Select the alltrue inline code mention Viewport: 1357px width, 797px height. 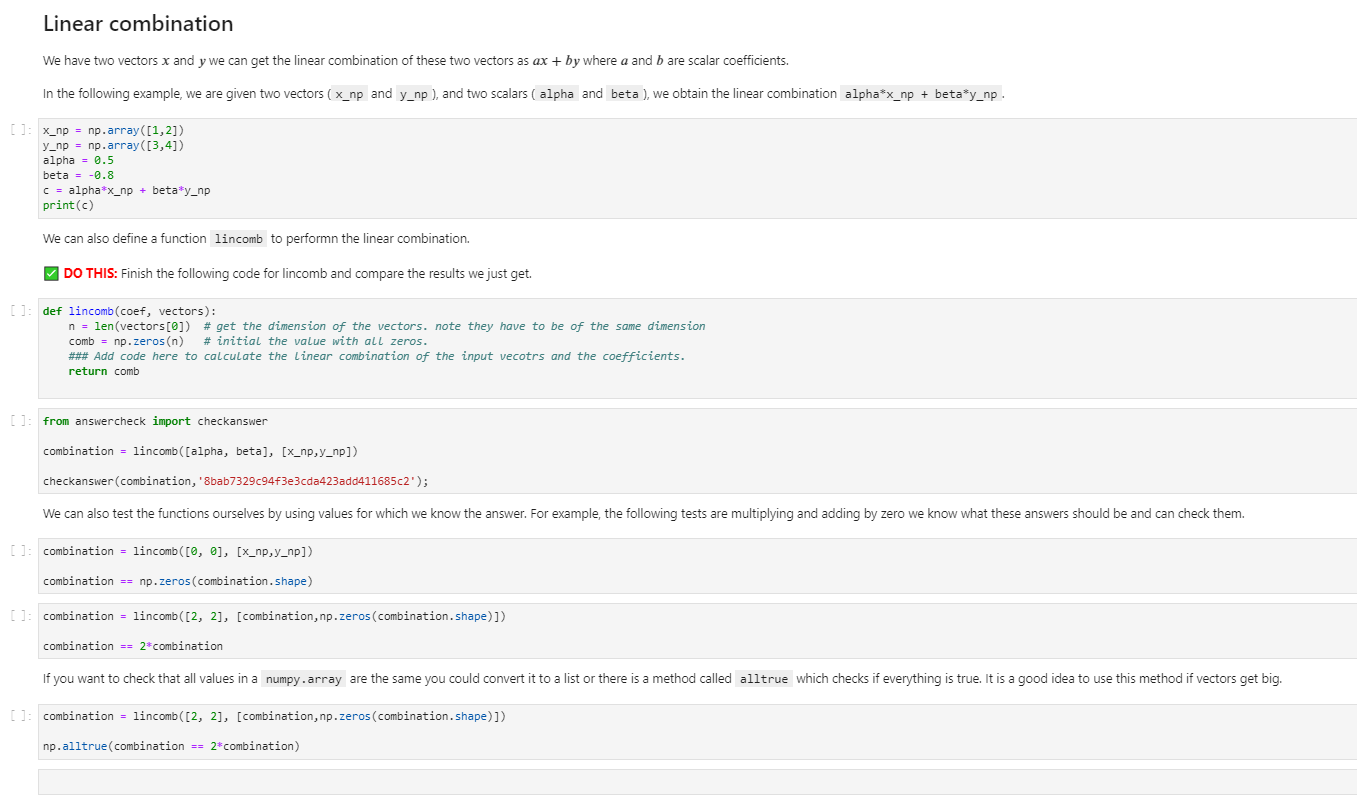point(763,678)
